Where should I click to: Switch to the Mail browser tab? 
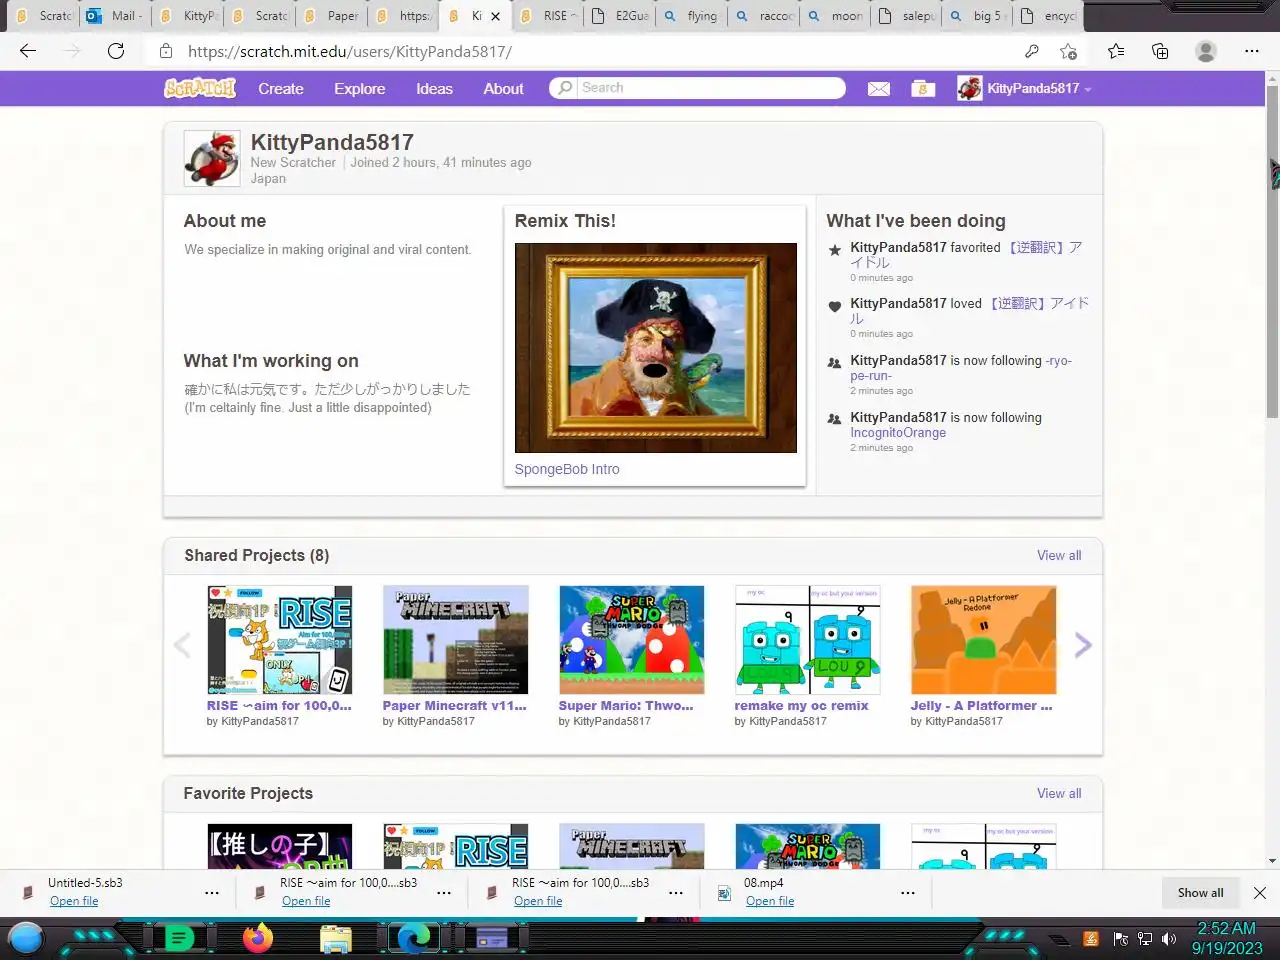tap(114, 16)
